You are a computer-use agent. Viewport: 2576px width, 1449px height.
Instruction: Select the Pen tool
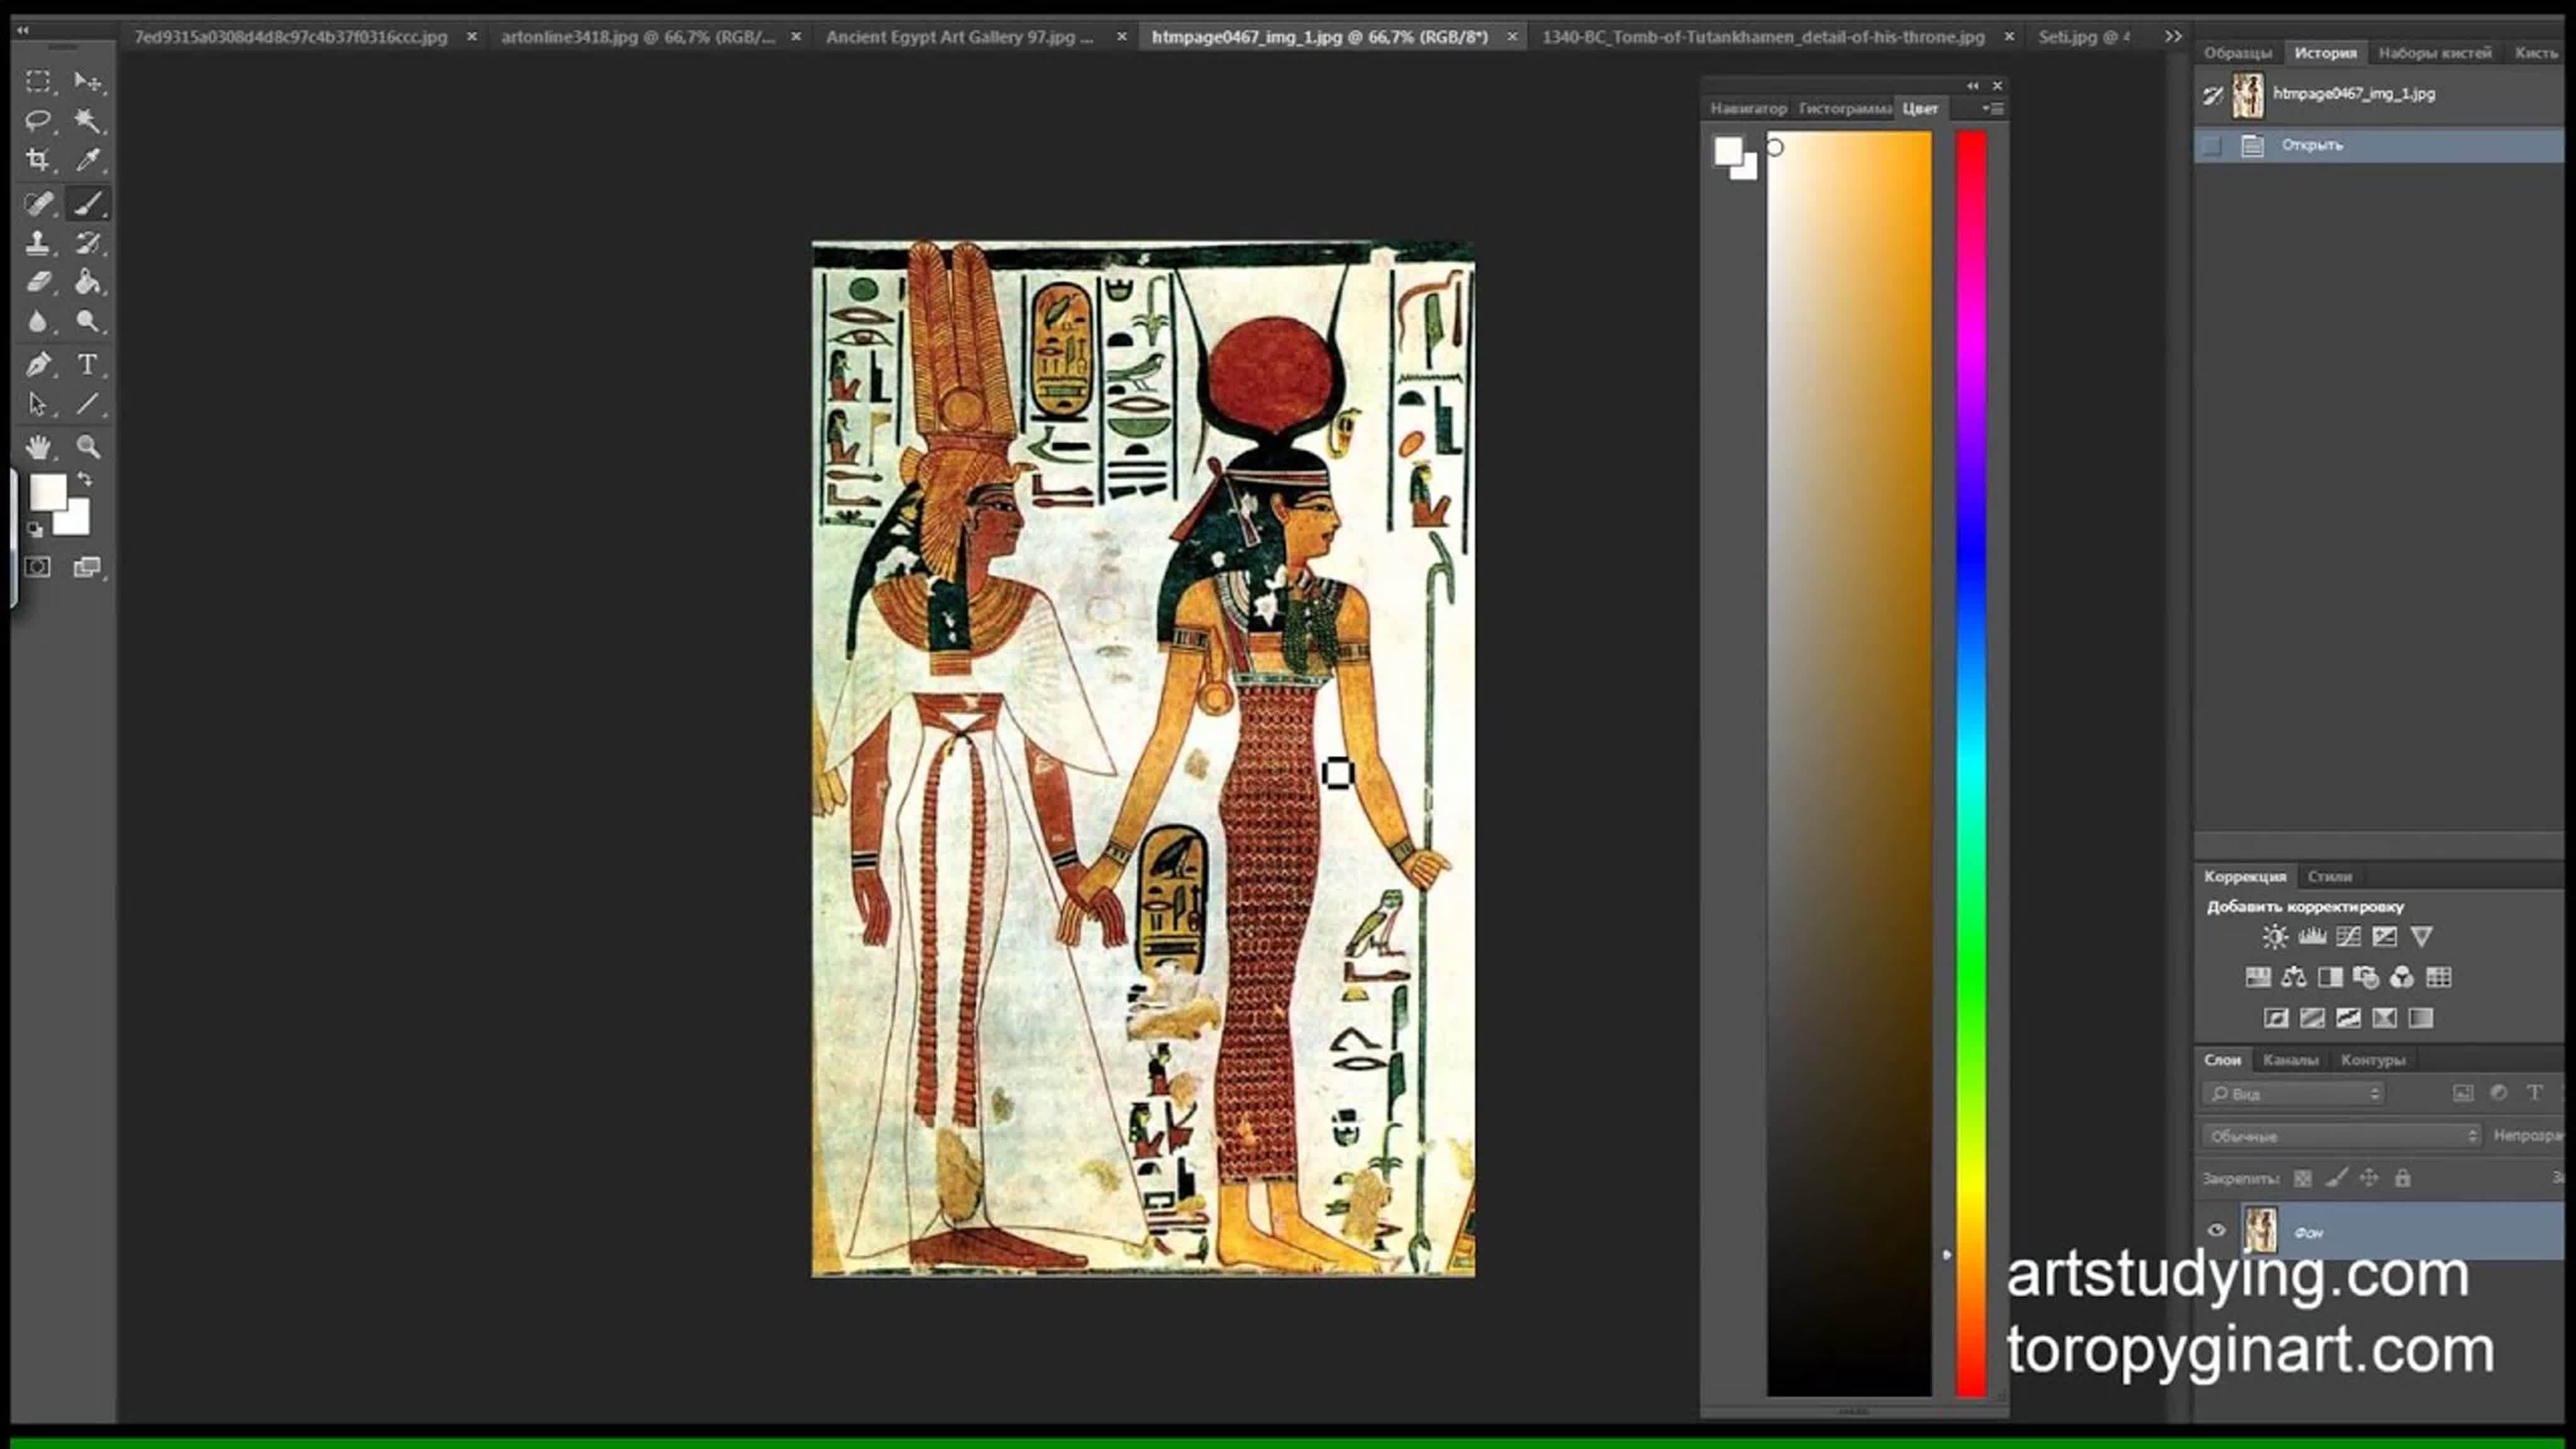pyautogui.click(x=38, y=365)
